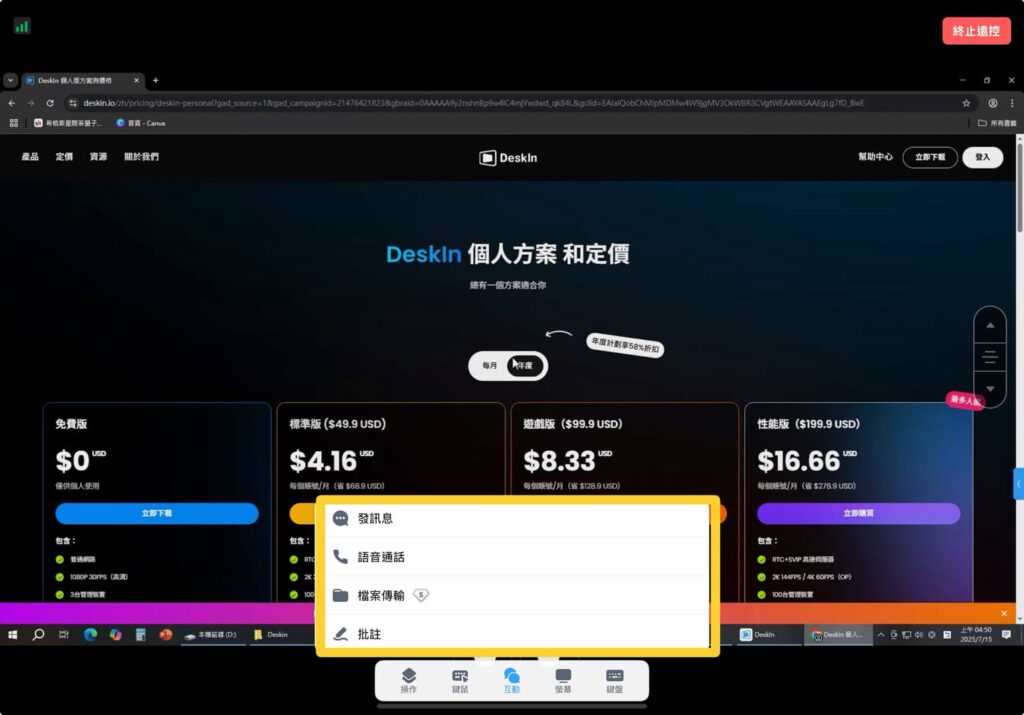This screenshot has height=715, width=1024.
Task: Bookmark this page with the star icon
Action: [x=966, y=103]
